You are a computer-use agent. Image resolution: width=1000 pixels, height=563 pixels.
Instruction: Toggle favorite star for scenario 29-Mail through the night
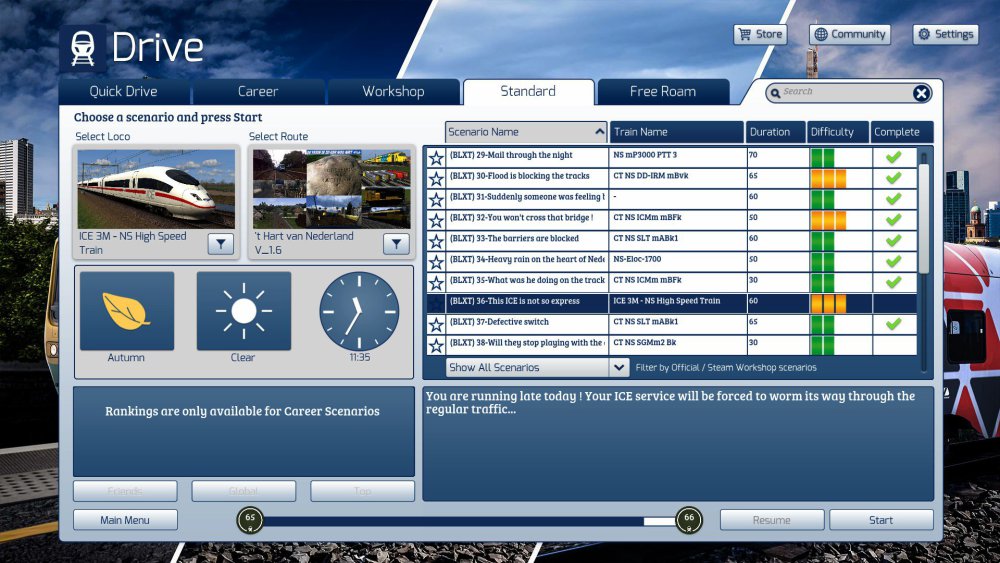tap(436, 158)
